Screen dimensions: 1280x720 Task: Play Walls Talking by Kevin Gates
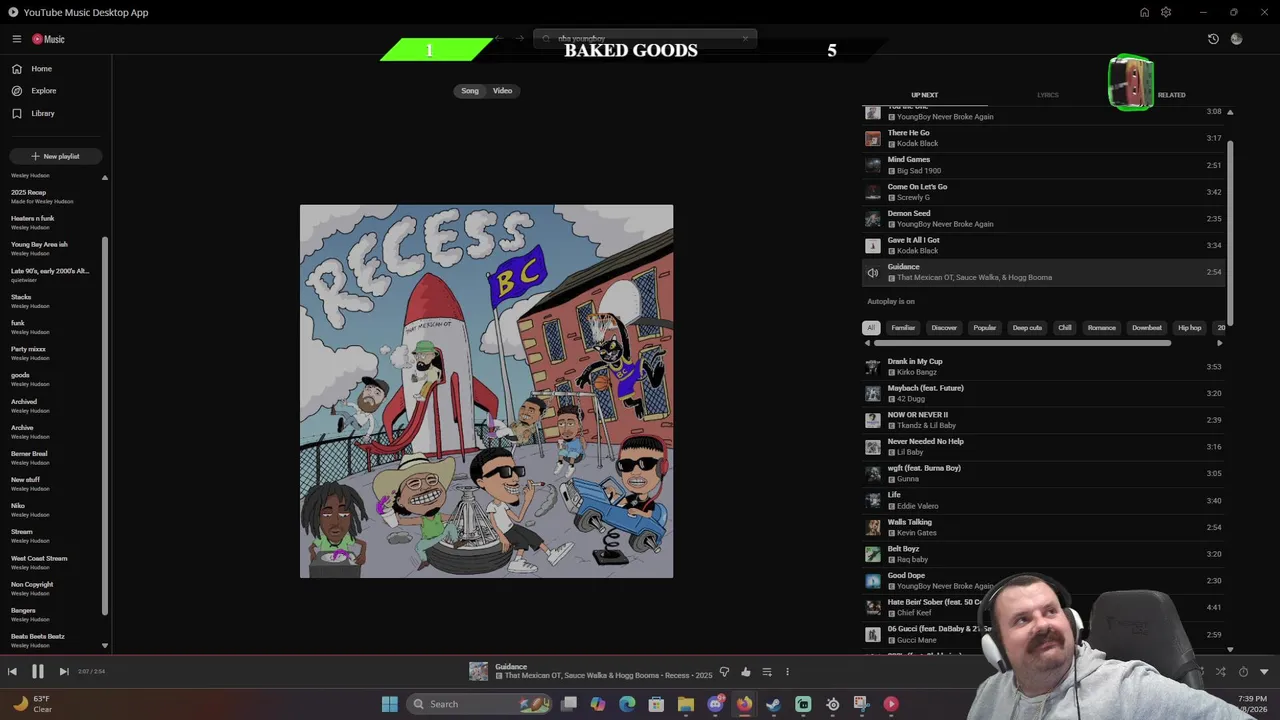point(1044,527)
